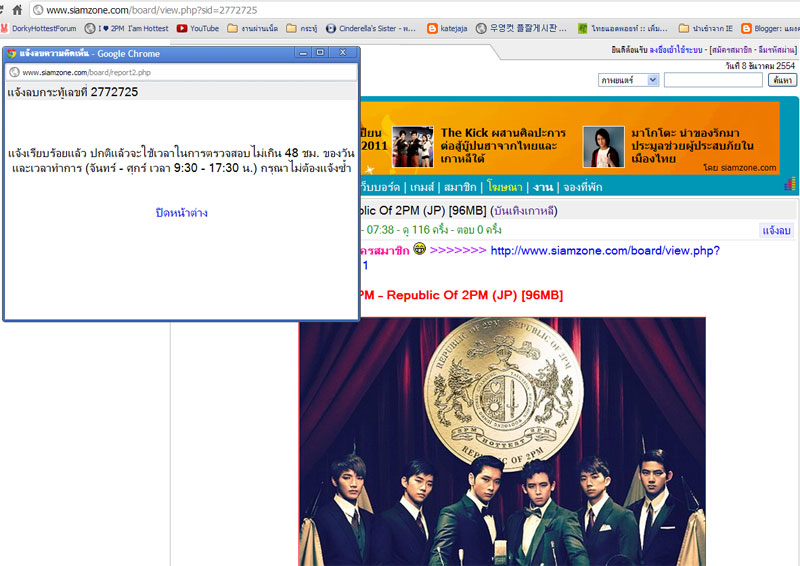Open the มาโกโตะ banner thumbnail
Image resolution: width=800 pixels, height=566 pixels.
click(x=604, y=147)
